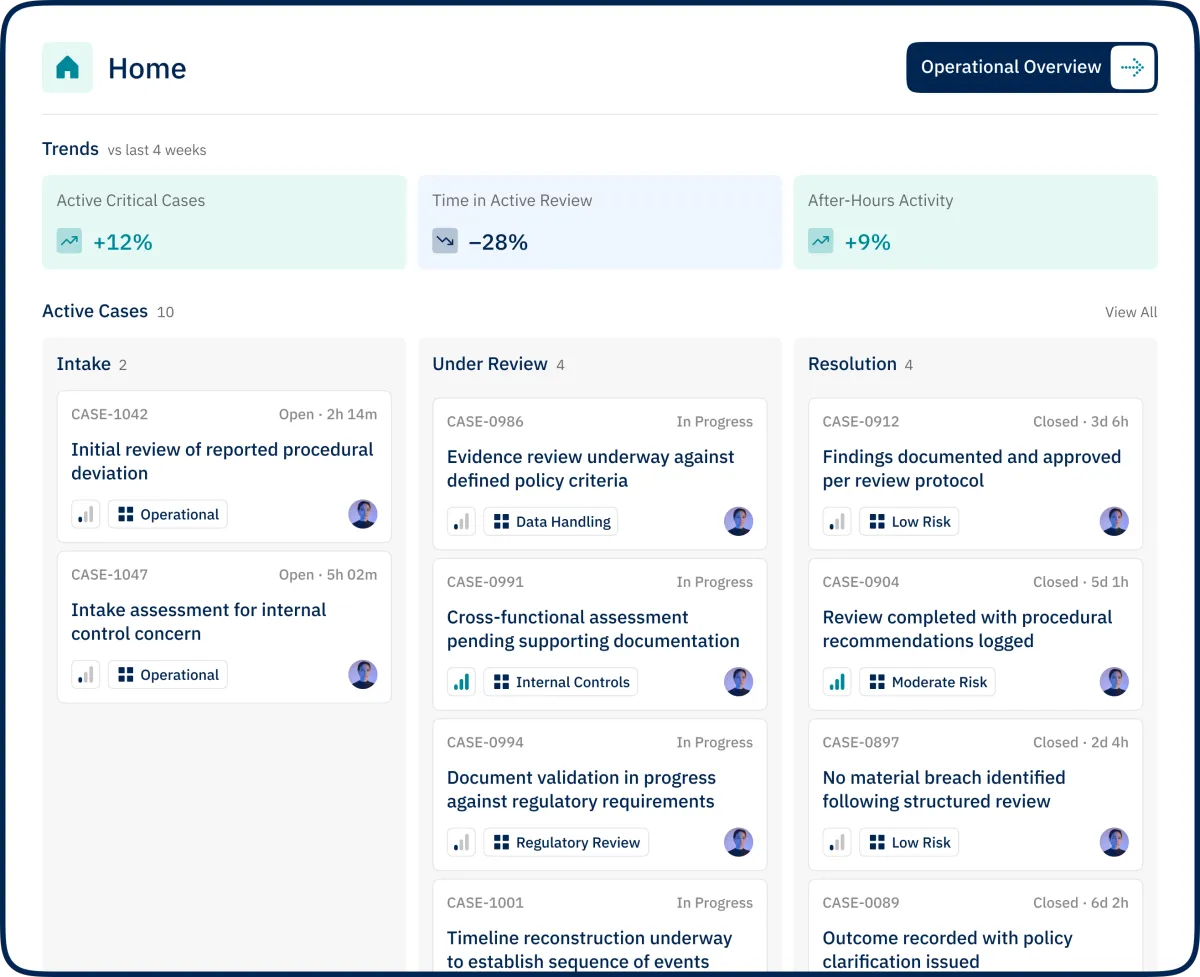This screenshot has width=1200, height=977.
Task: Click the Under Review column header
Action: tap(490, 364)
